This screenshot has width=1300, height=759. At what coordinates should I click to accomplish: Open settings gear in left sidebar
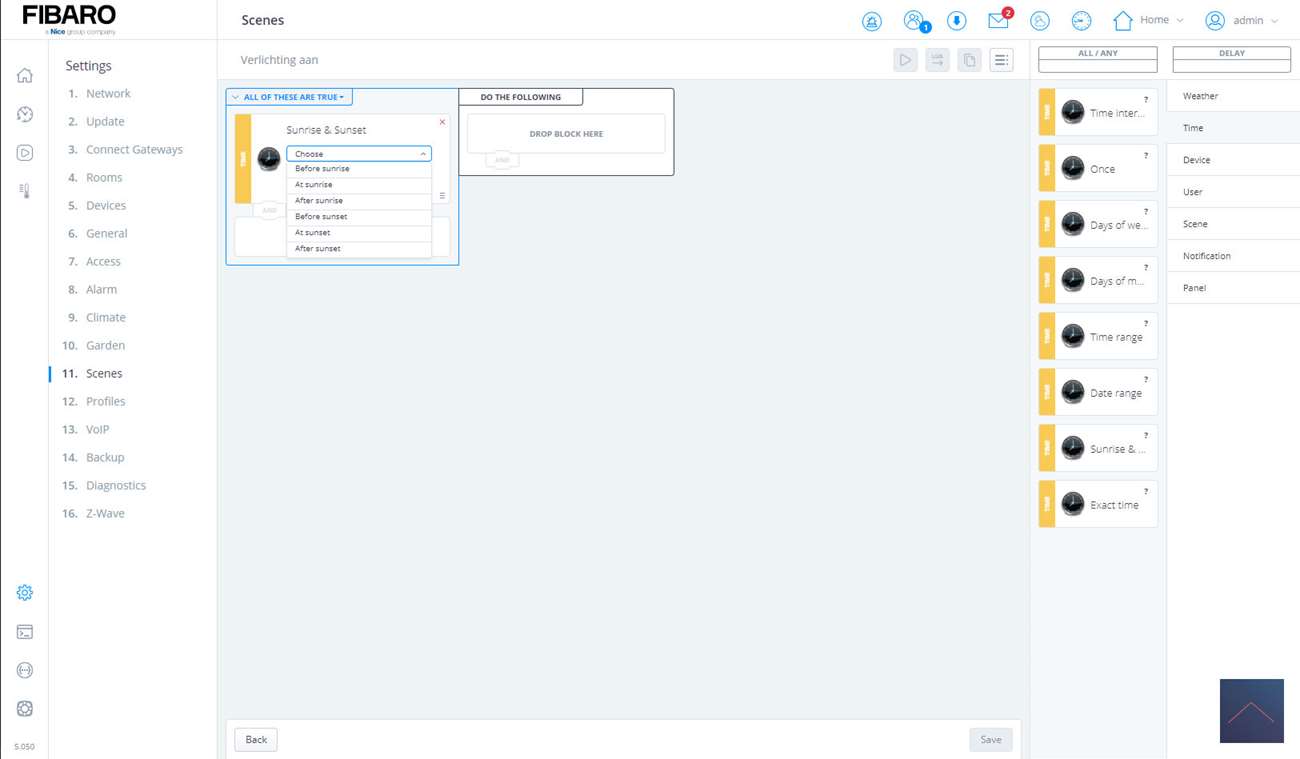click(25, 593)
